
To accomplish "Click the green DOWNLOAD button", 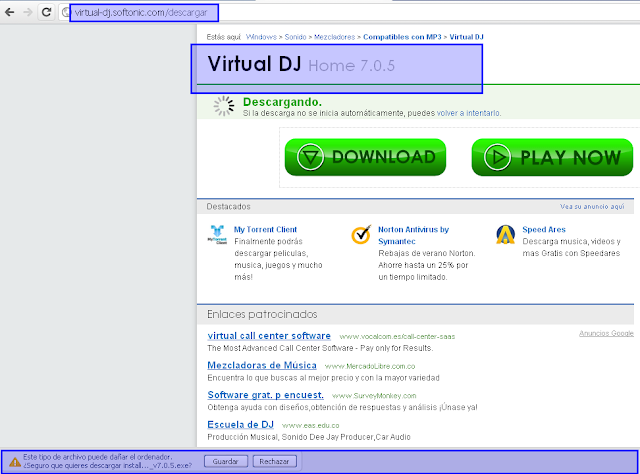I will 365,157.
